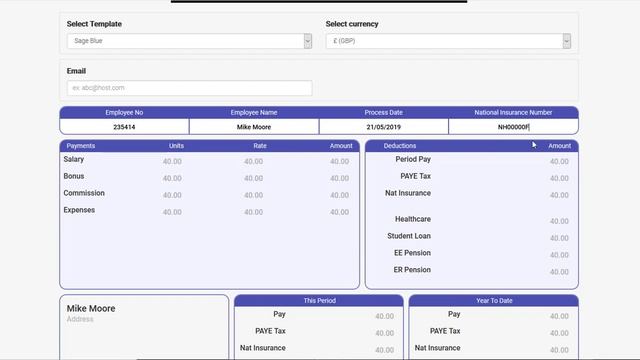Click the Salary units value
This screenshot has height=360, width=640.
pyautogui.click(x=172, y=161)
